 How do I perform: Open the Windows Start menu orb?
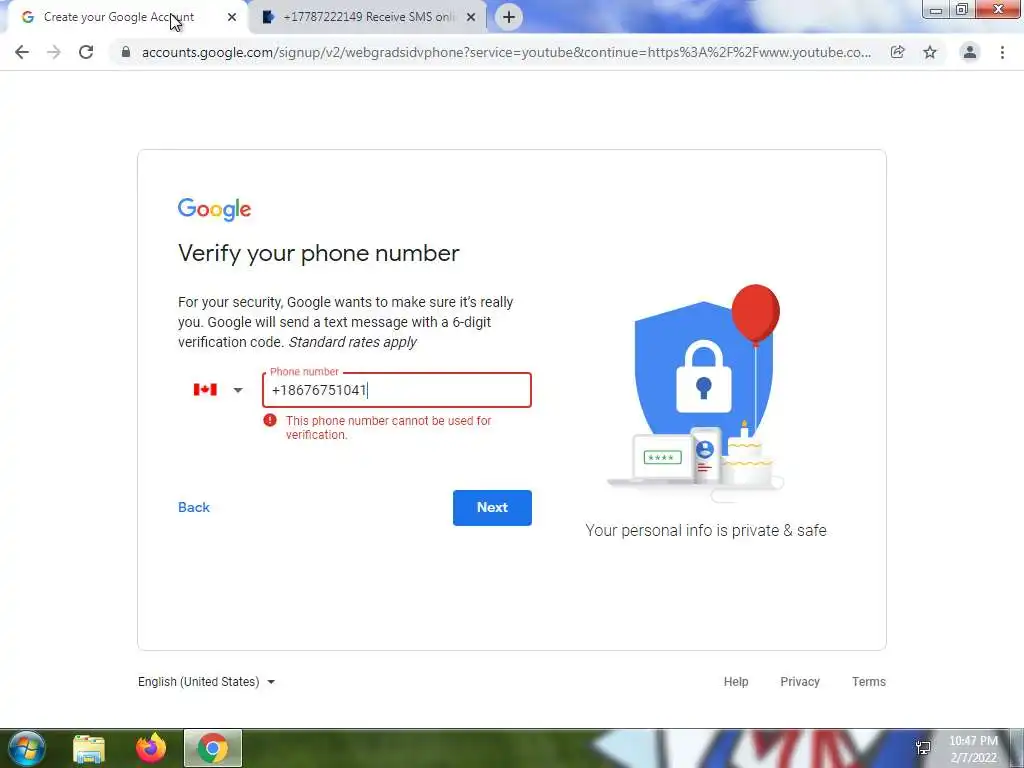(27, 748)
